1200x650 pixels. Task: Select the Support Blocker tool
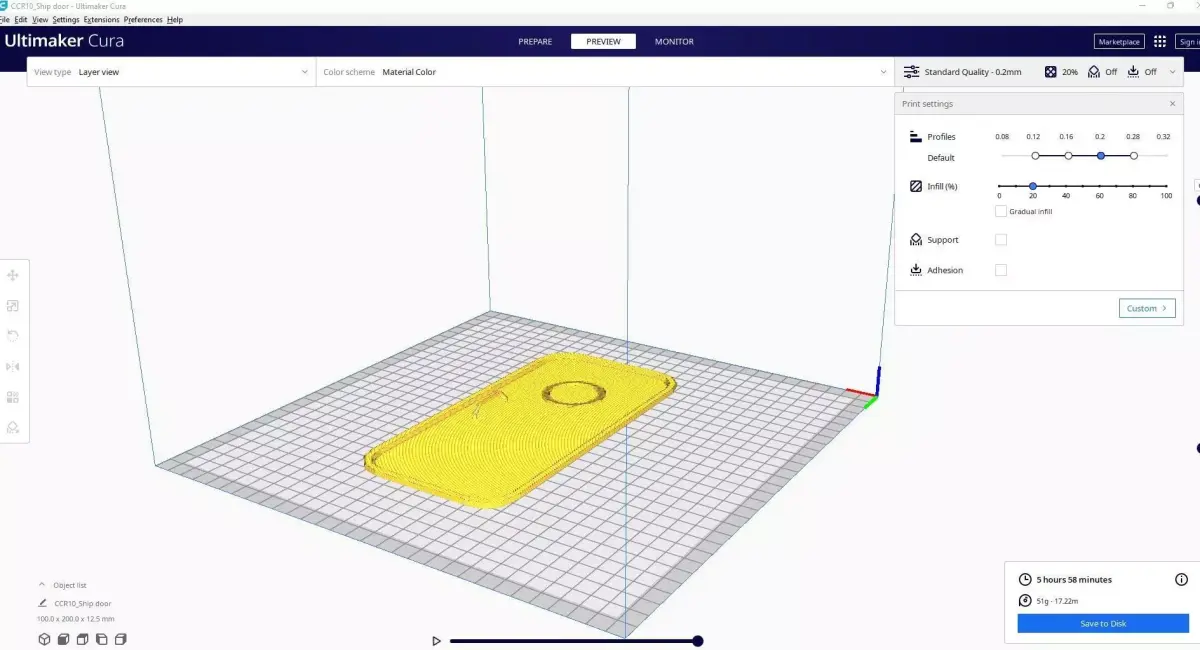coord(14,427)
